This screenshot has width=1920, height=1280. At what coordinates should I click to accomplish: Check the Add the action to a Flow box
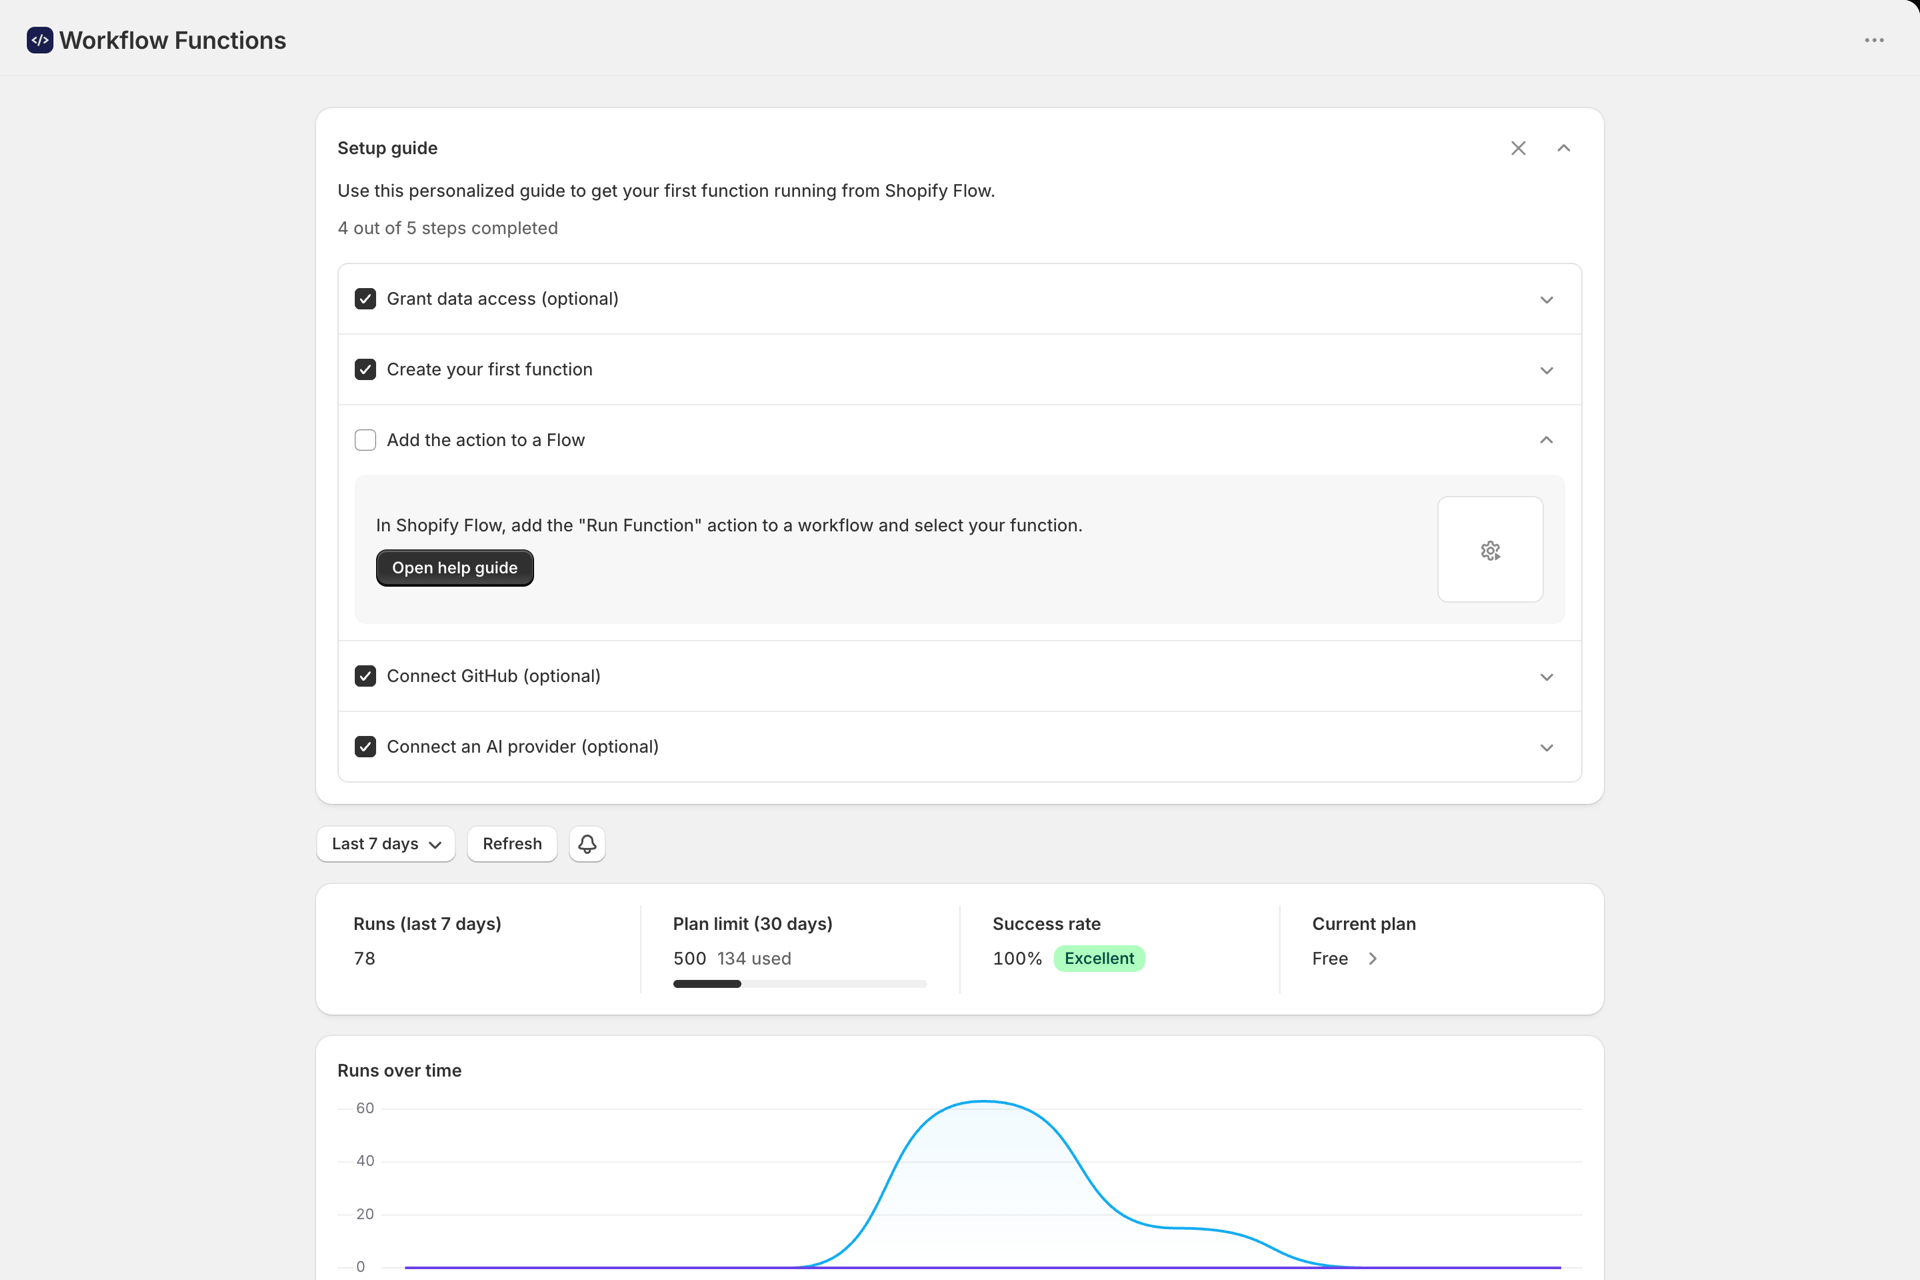(365, 440)
